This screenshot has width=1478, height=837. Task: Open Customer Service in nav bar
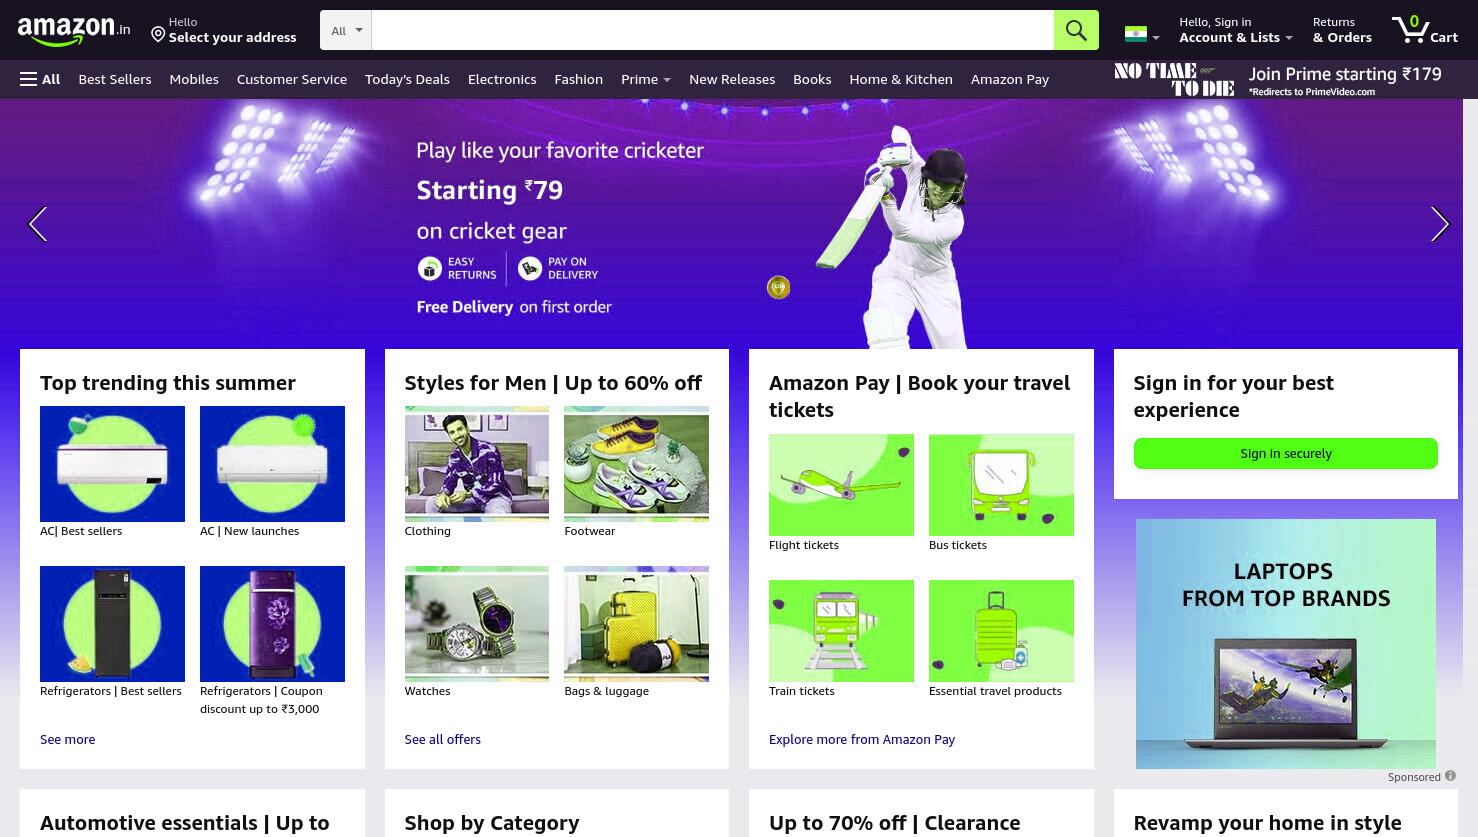(x=292, y=79)
